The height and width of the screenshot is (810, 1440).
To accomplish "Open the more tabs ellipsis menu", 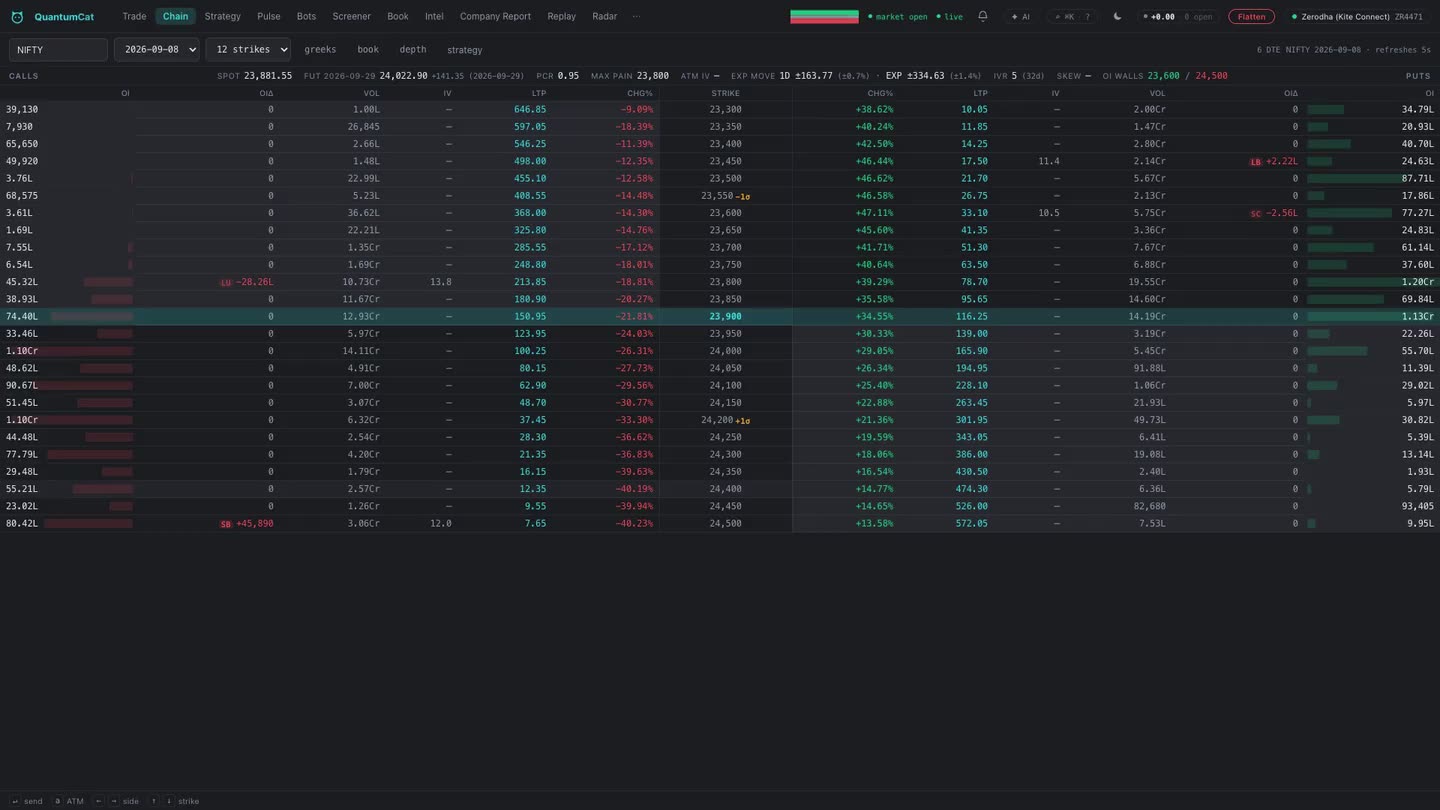I will [x=636, y=16].
